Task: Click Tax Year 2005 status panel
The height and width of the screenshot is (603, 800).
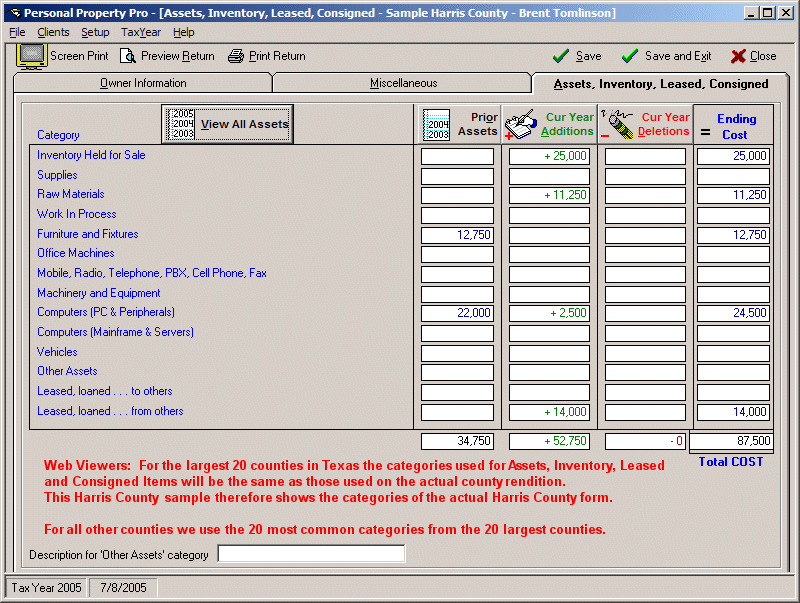Action: tap(46, 588)
